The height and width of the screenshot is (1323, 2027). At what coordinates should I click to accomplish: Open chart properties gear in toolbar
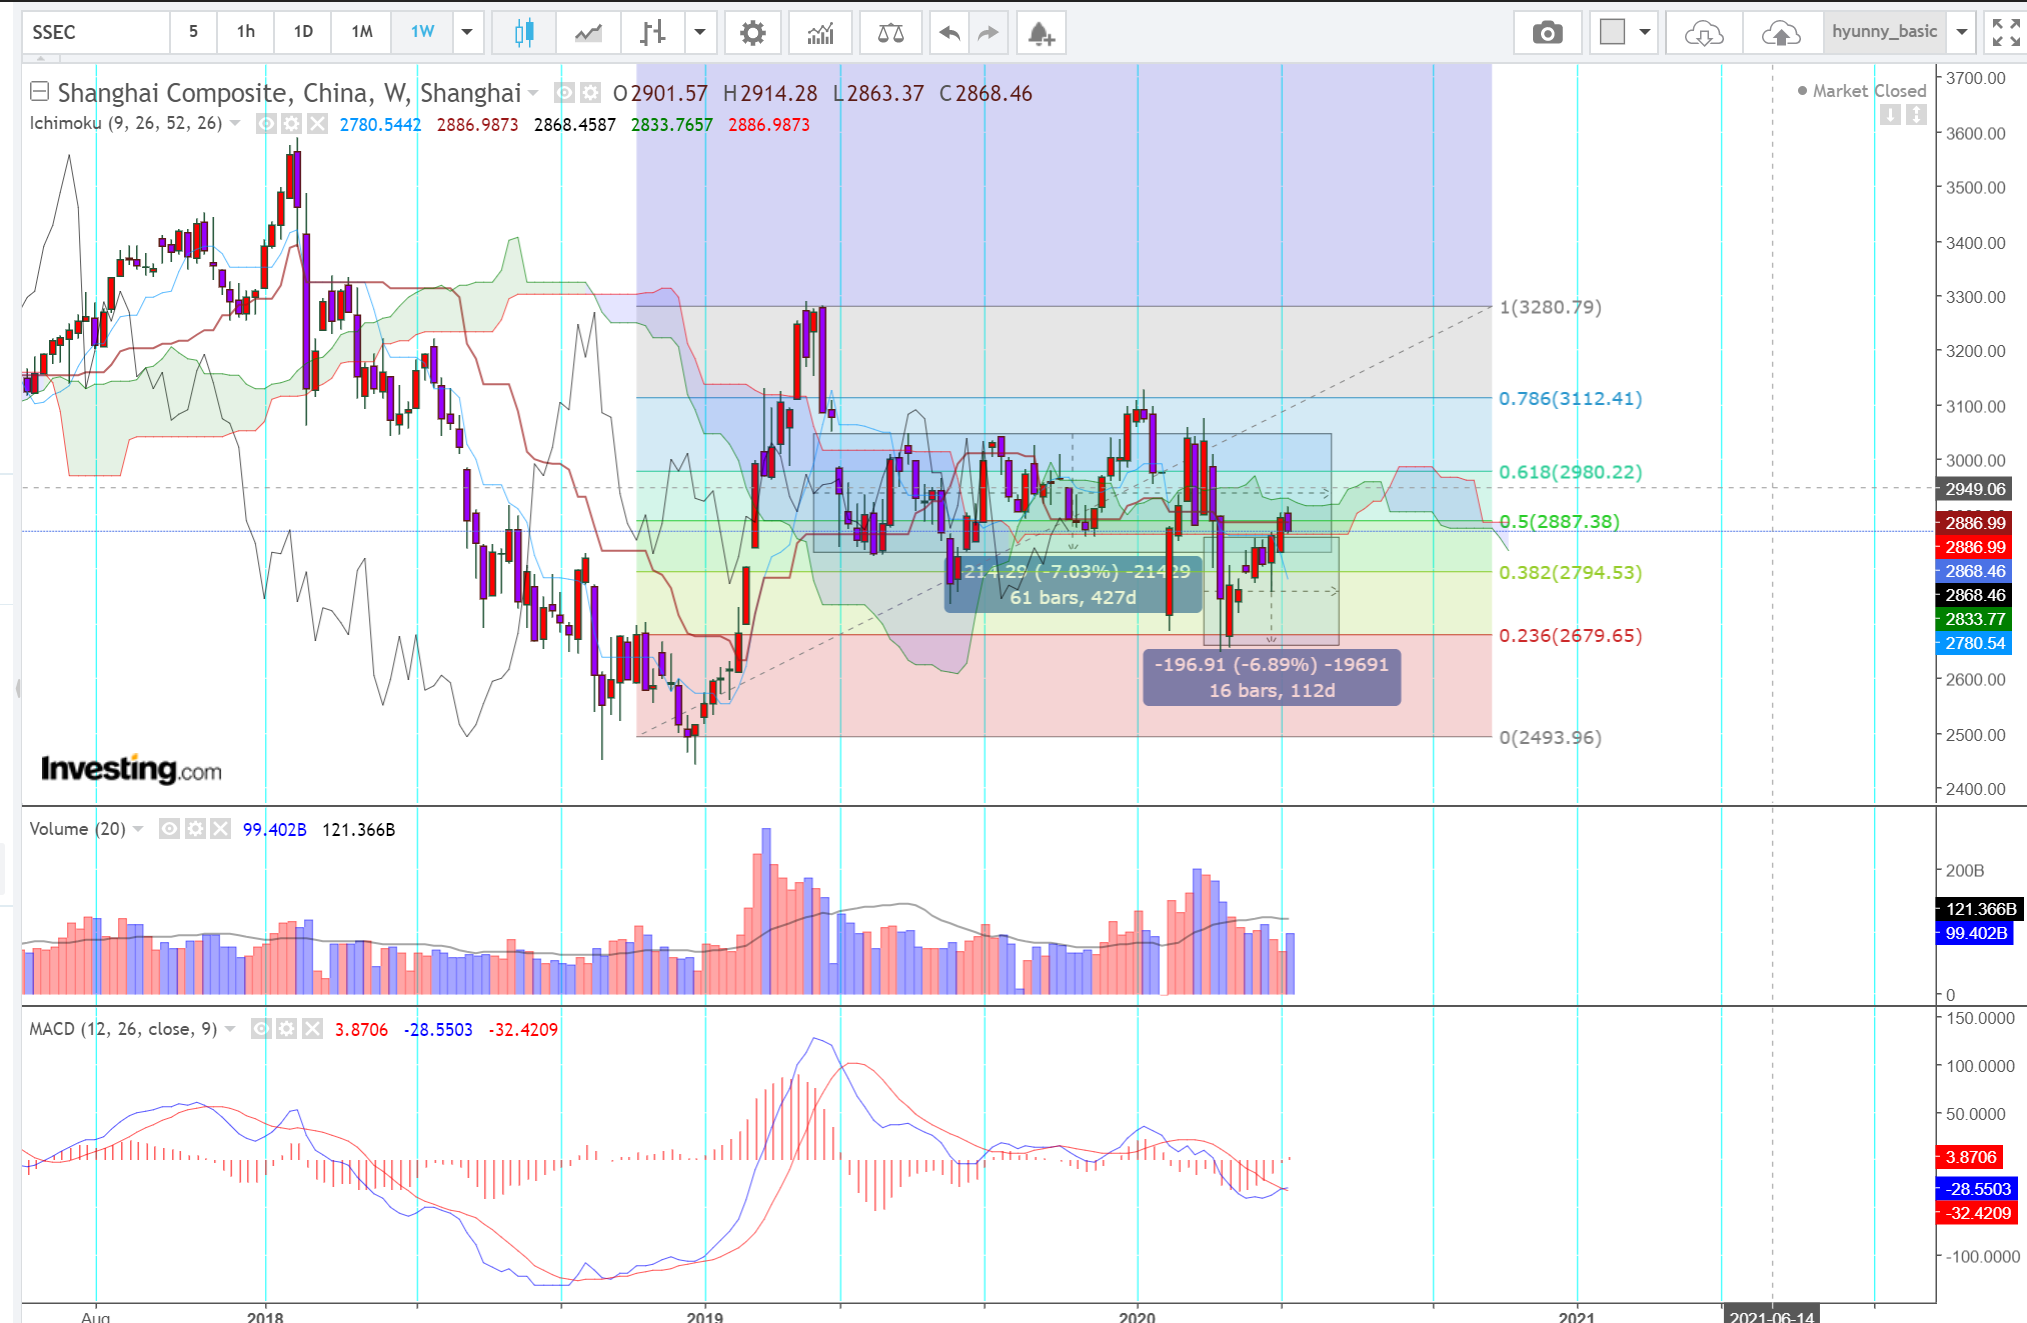pyautogui.click(x=752, y=33)
